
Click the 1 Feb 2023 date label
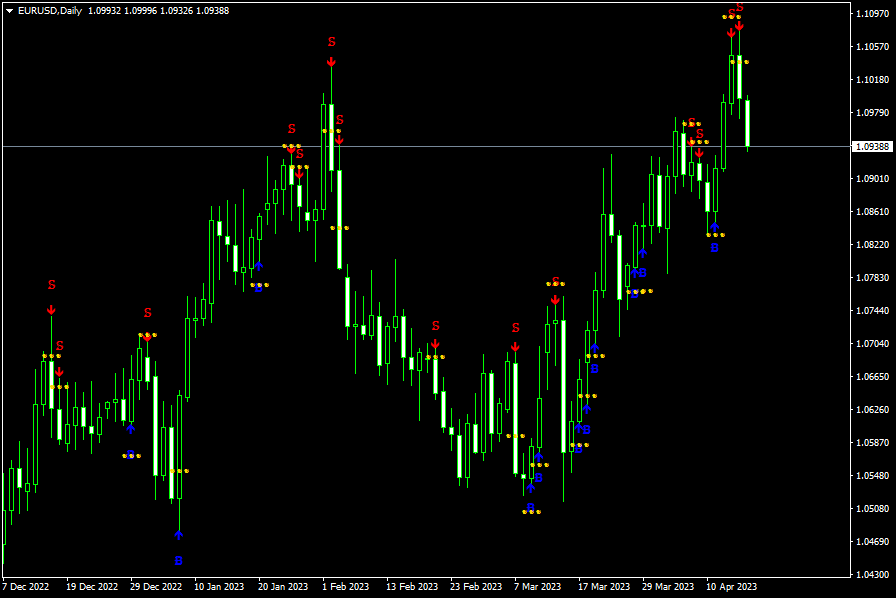346,587
